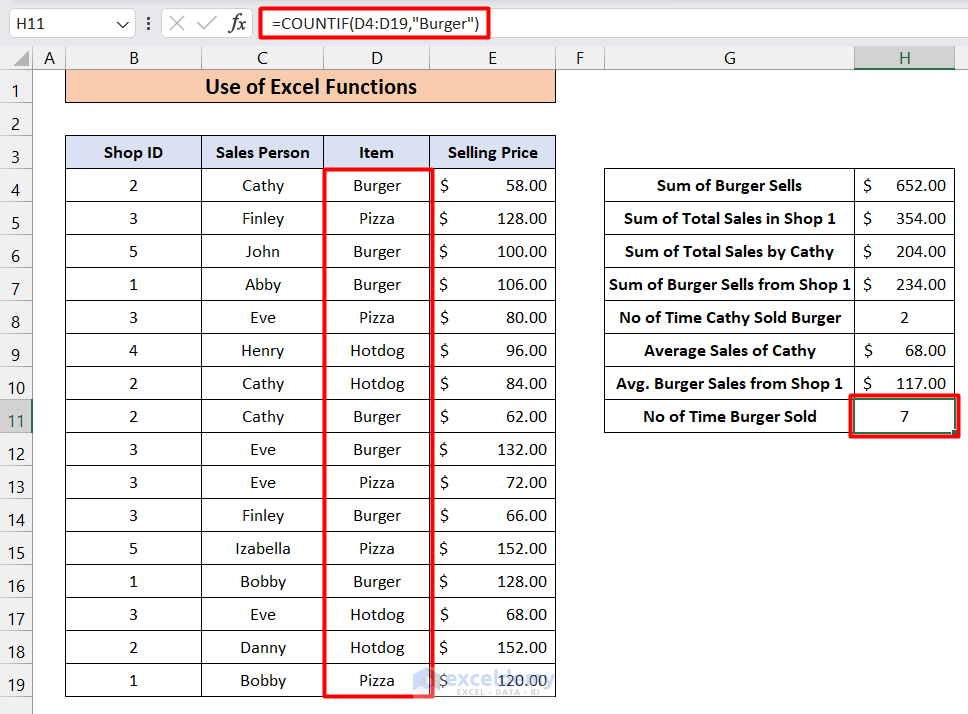Click 'Sum of Burger Sells' label cell

[x=730, y=186]
